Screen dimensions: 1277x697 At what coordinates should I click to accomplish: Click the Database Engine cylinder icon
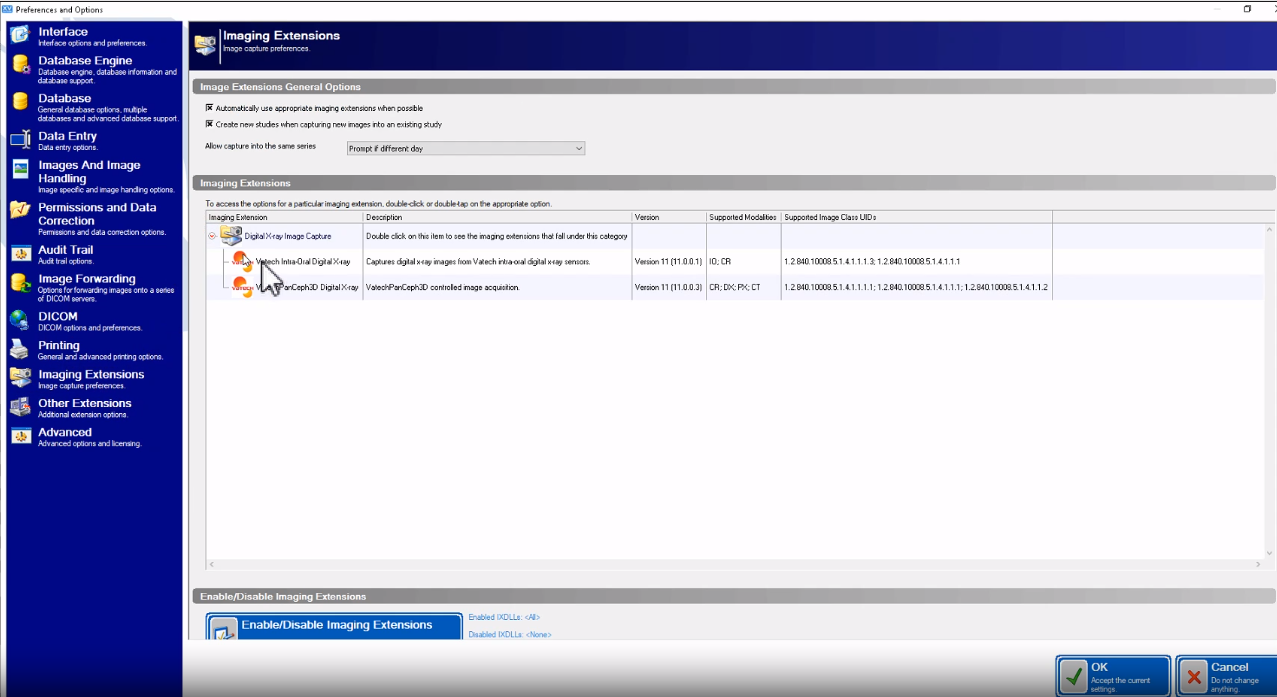coord(20,65)
